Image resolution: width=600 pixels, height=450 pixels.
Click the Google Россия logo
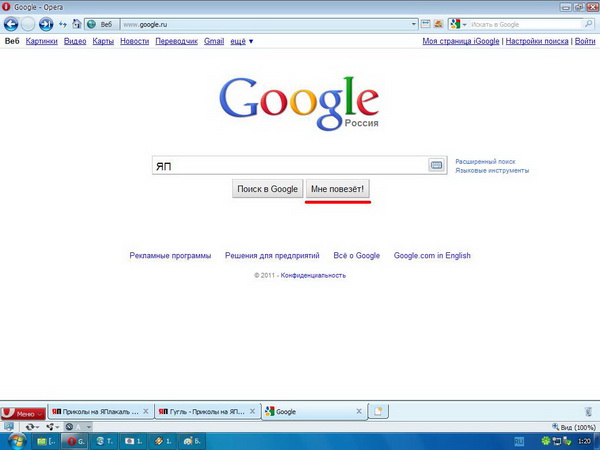click(299, 103)
